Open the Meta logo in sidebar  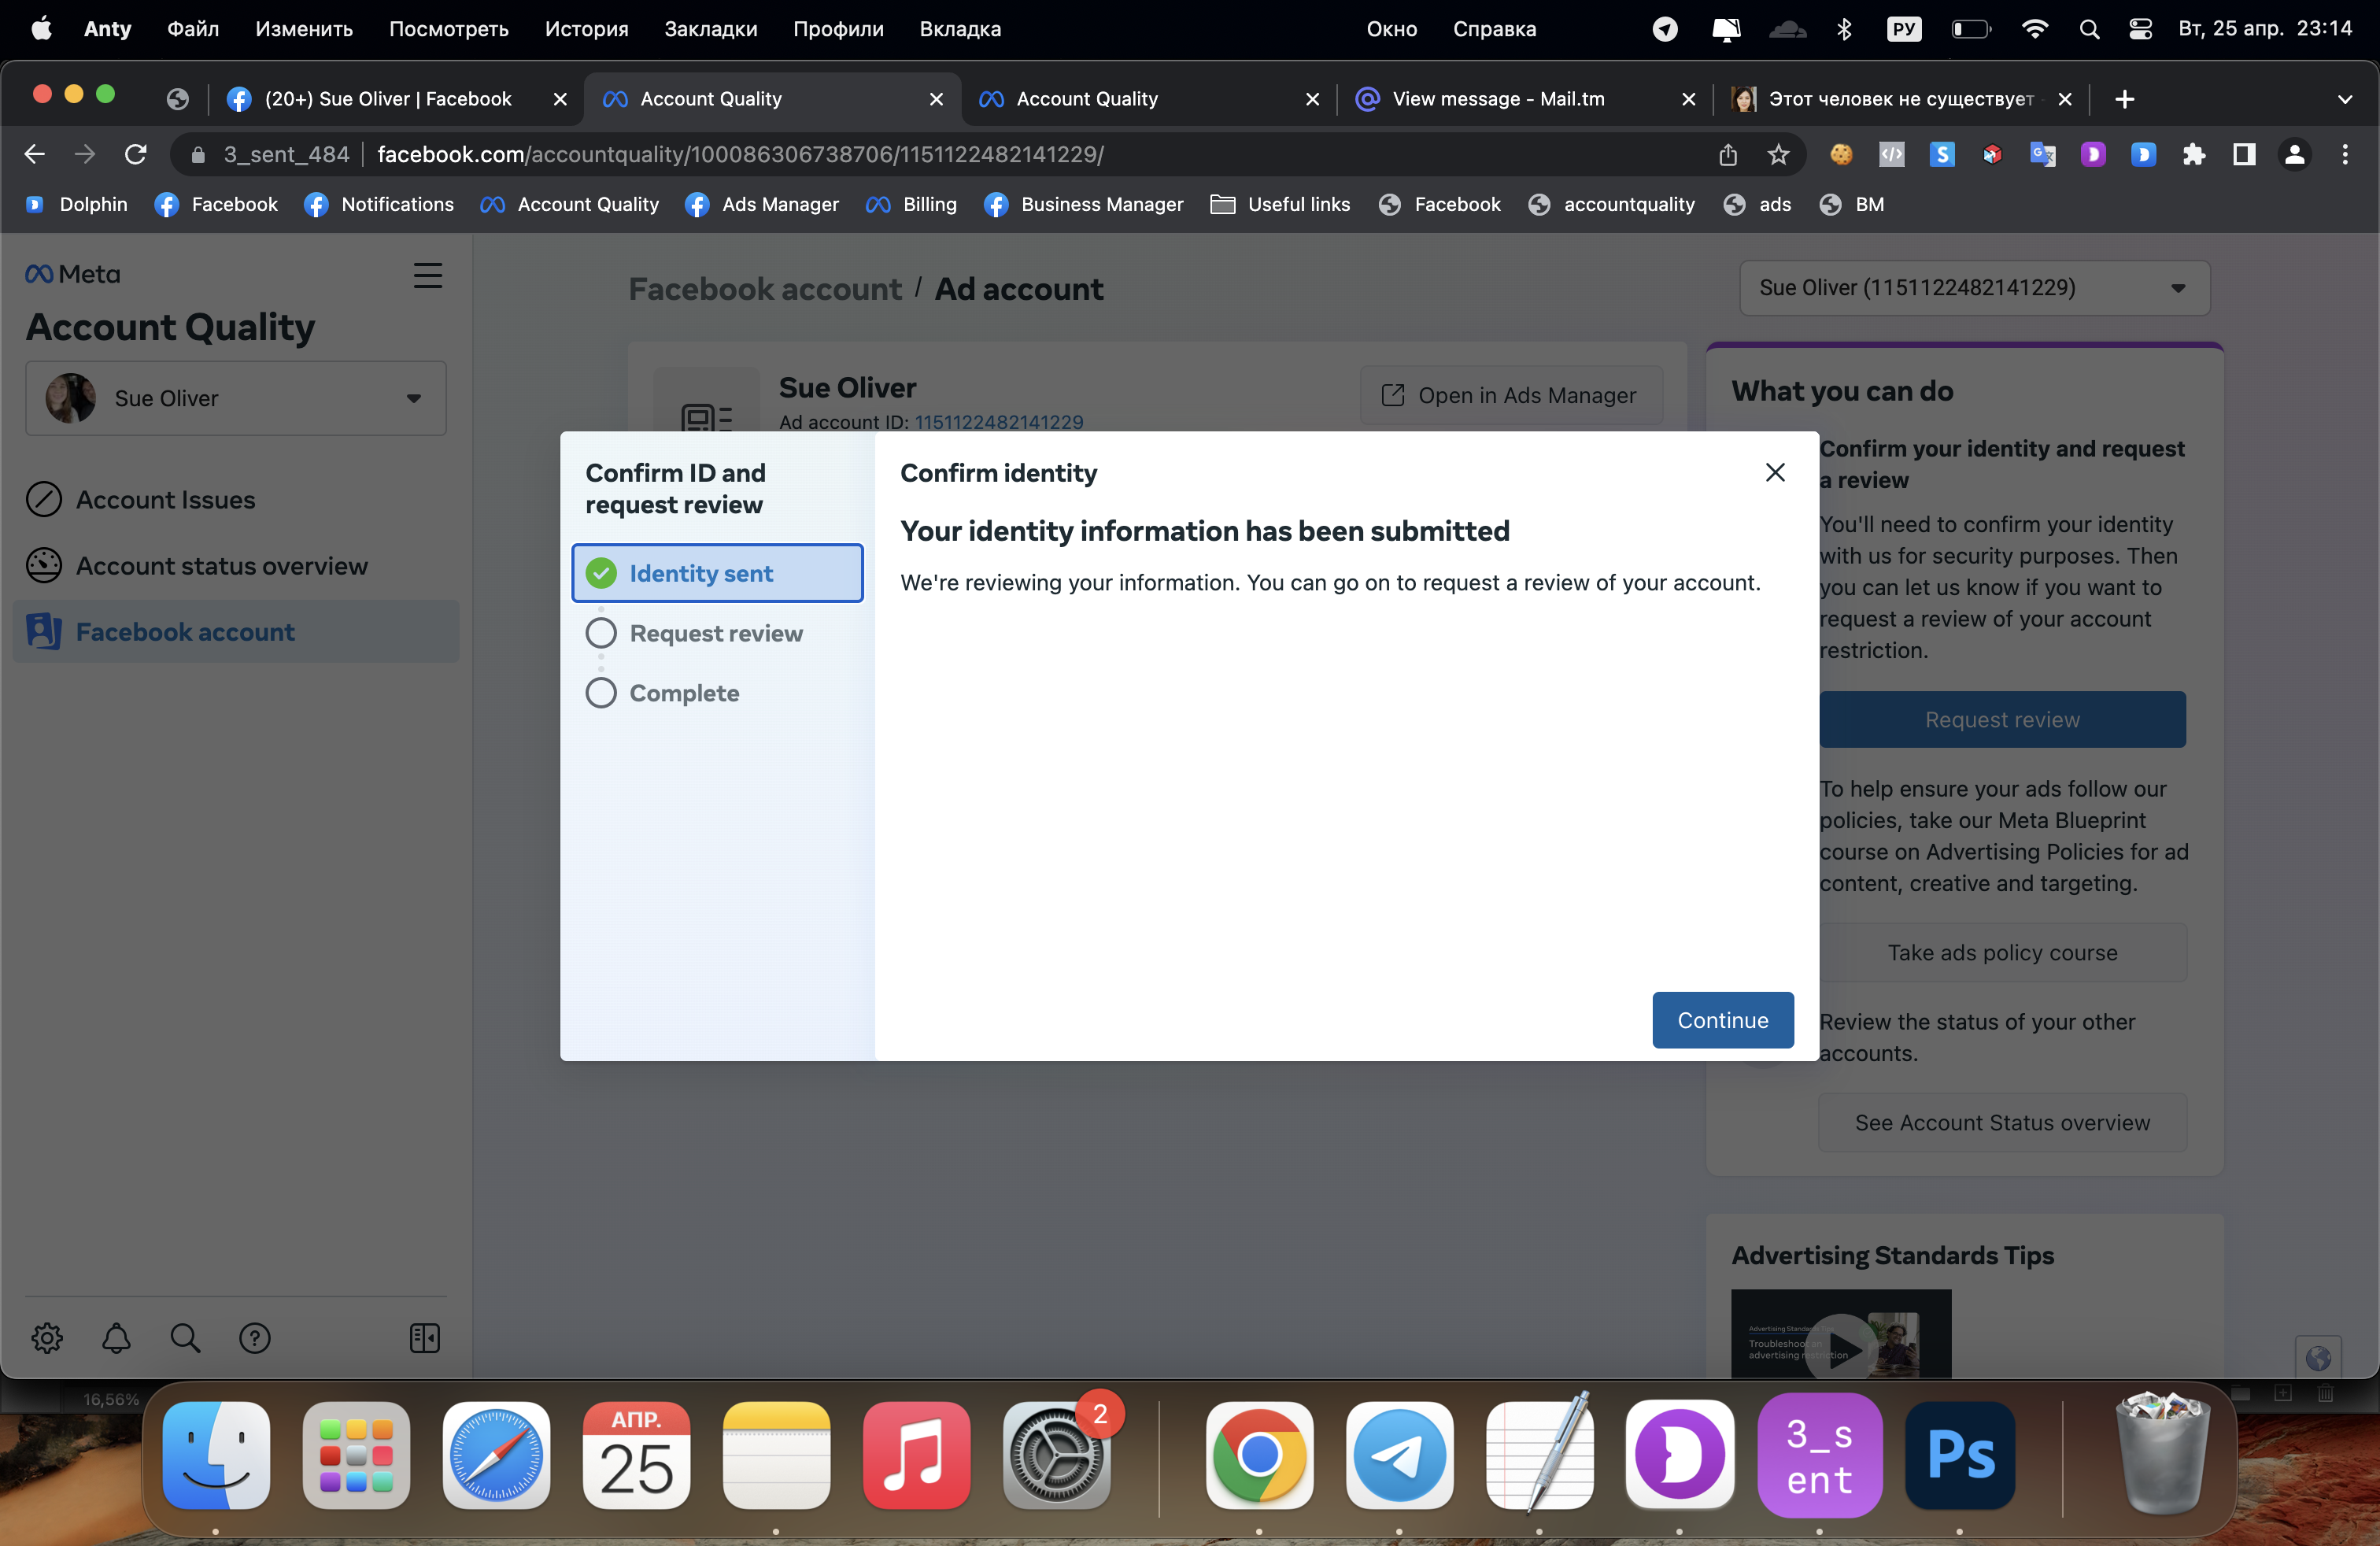(x=73, y=274)
